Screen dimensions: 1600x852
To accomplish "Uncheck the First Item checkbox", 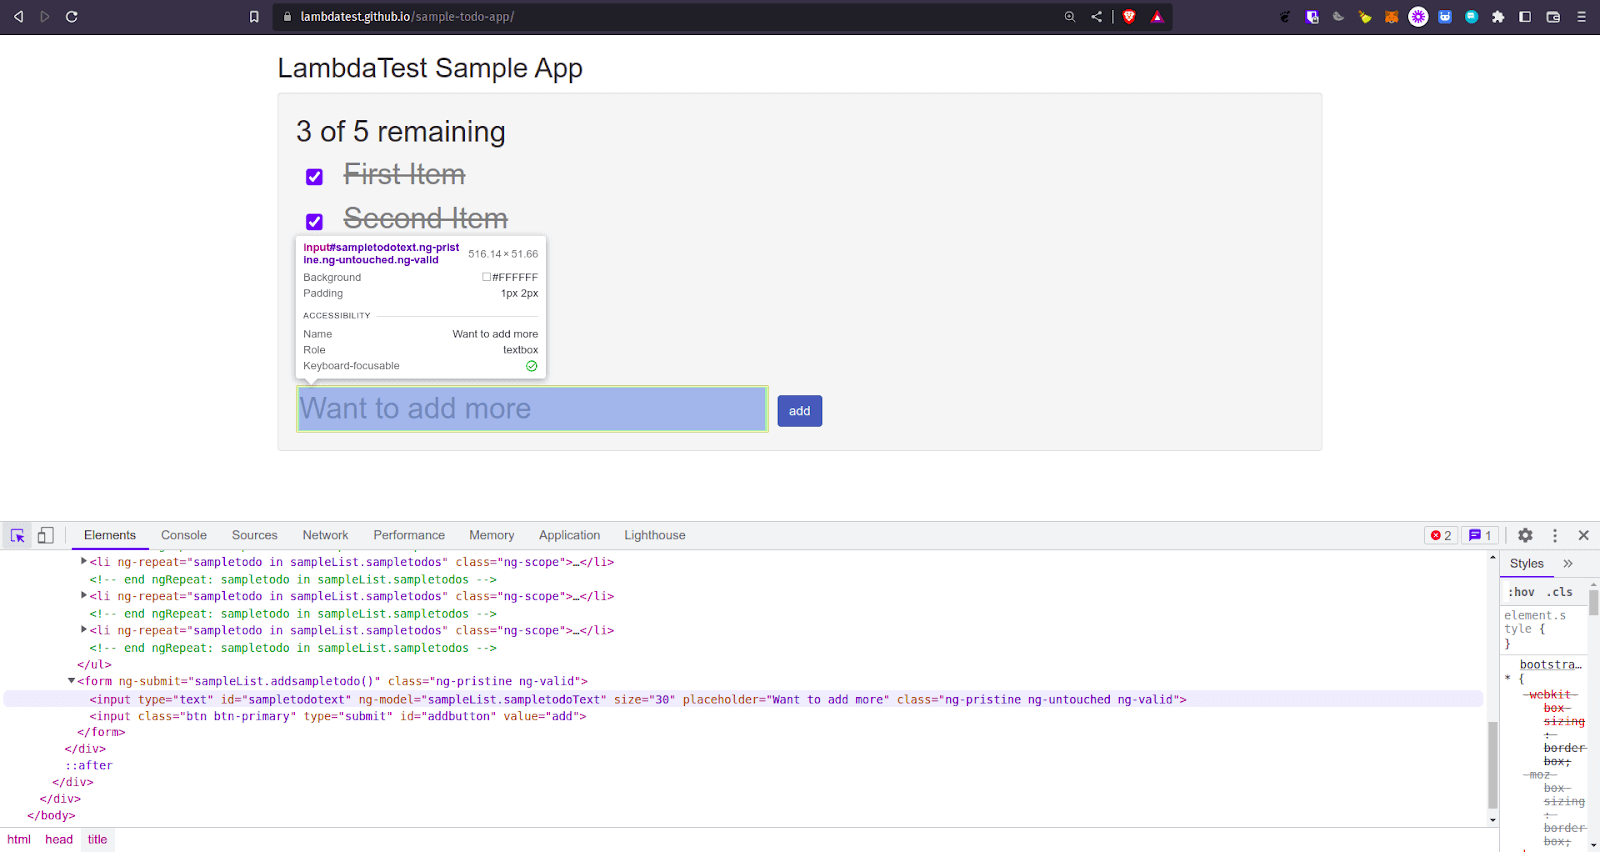I will point(314,177).
